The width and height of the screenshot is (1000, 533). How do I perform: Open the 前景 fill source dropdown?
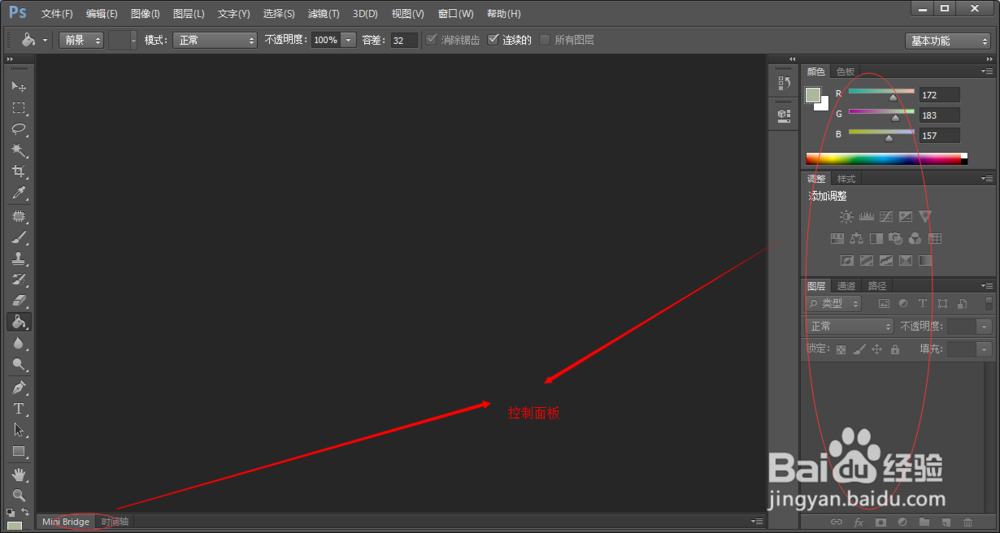point(81,40)
